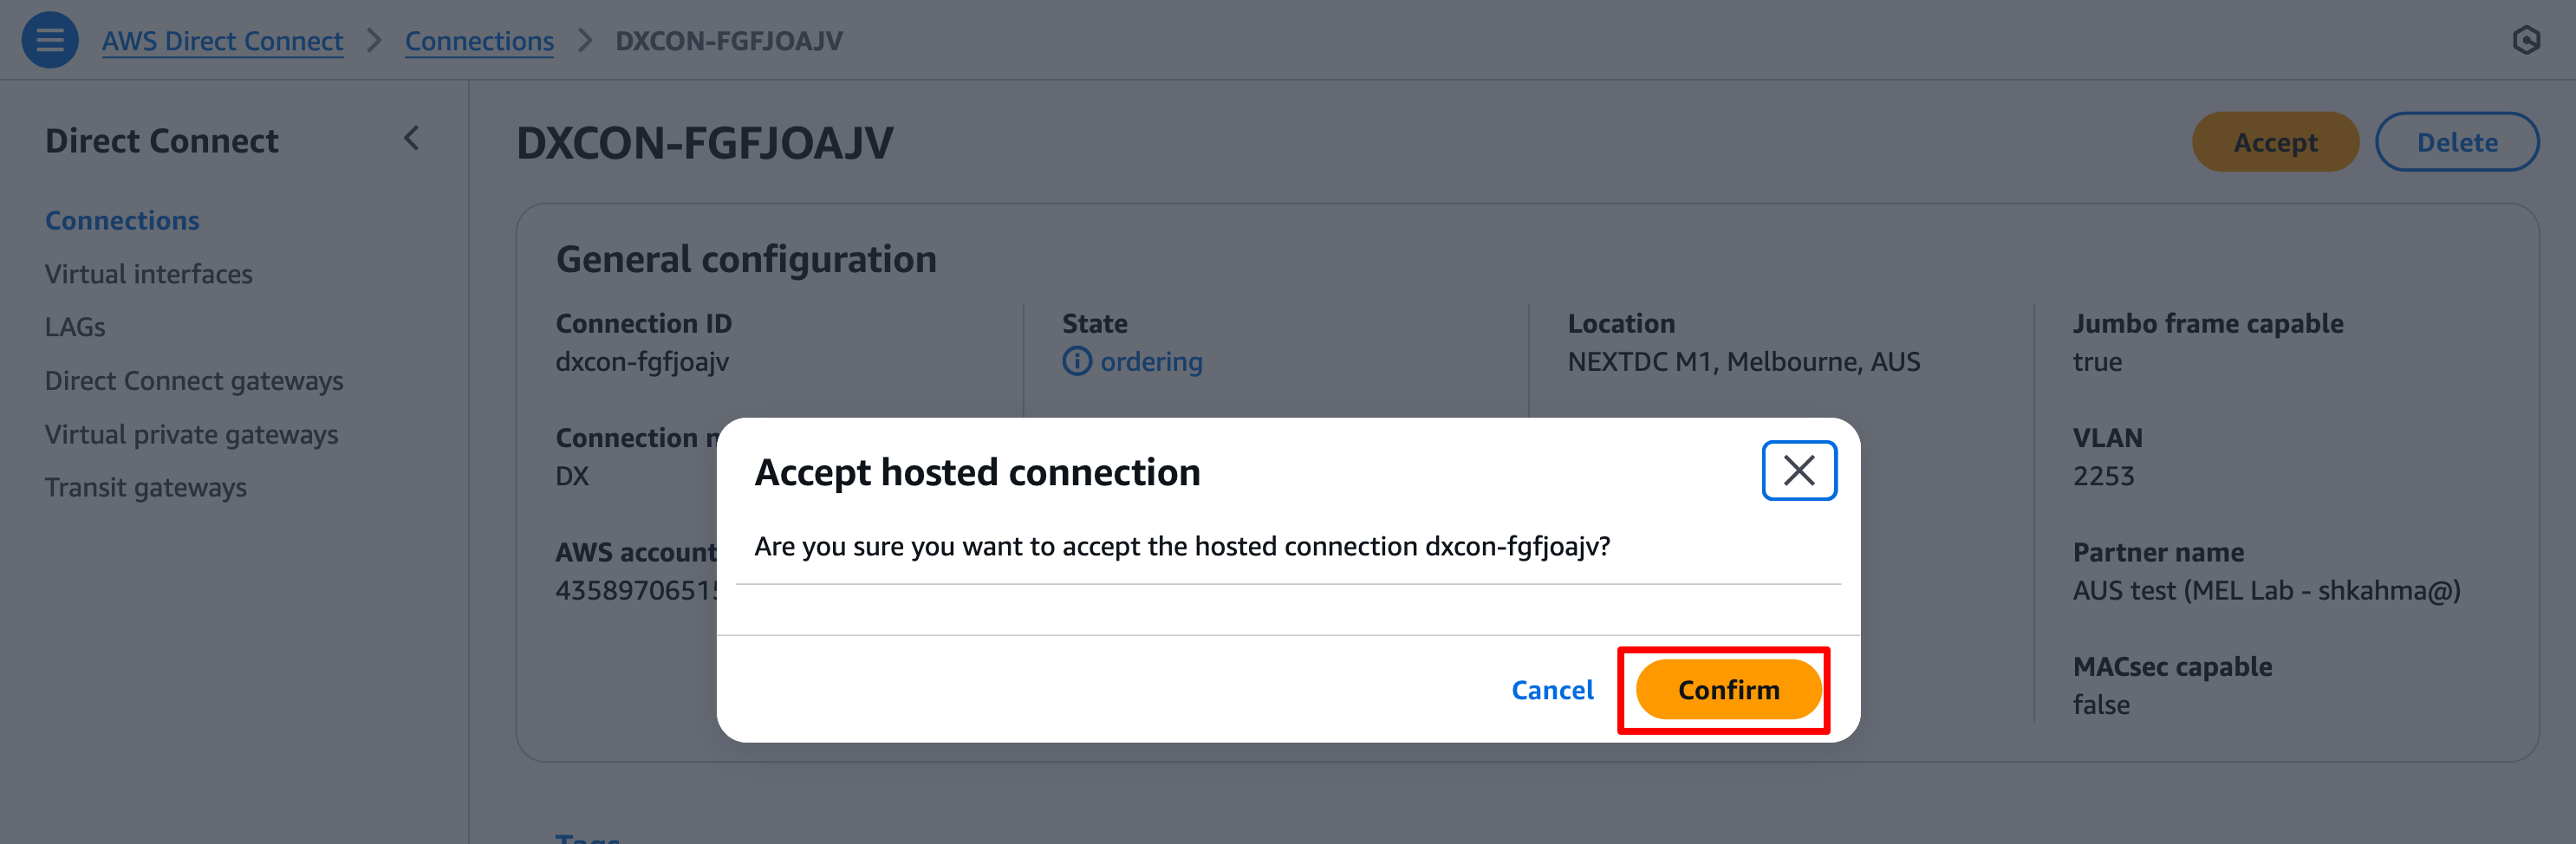Viewport: 2576px width, 844px height.
Task: Confirm accepting the hosted connection
Action: [x=1727, y=690]
